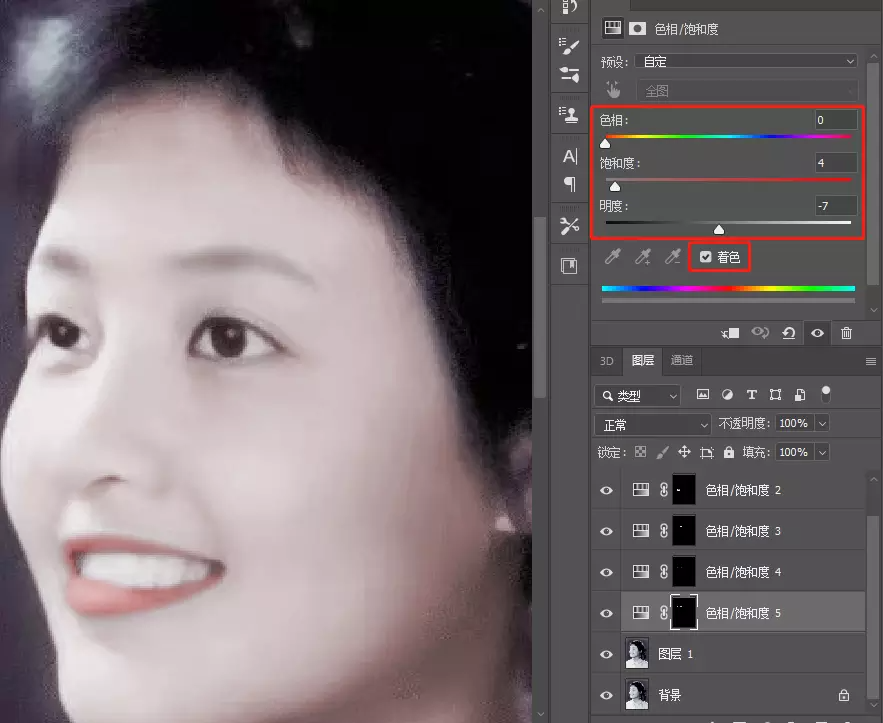
Task: Select the 色相/饱和度 4 layer name
Action: (x=743, y=572)
